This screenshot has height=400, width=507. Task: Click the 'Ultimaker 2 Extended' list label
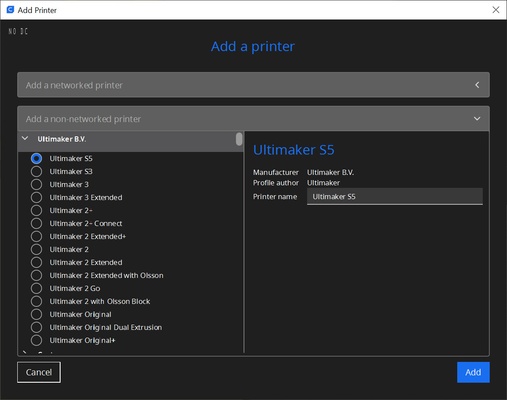pos(86,262)
